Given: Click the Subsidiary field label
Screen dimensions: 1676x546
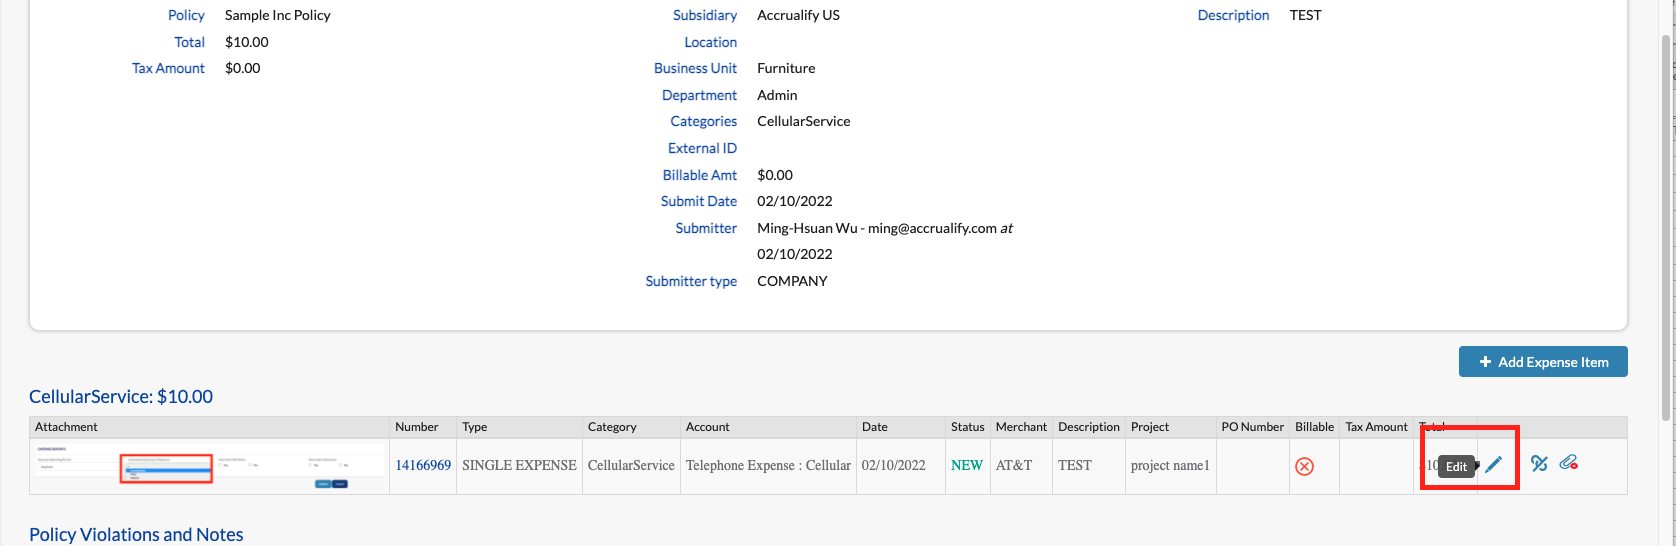Looking at the screenshot, I should 704,15.
